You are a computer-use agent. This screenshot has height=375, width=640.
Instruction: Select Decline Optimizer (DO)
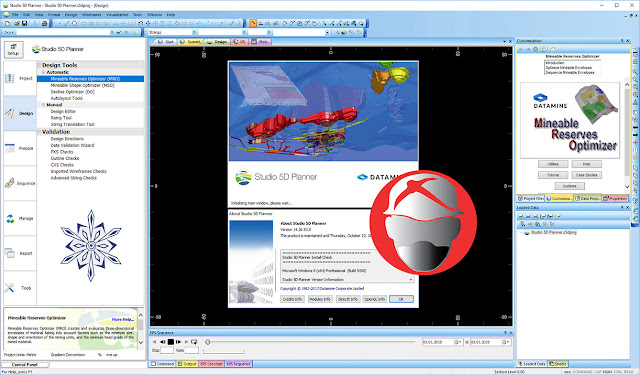tap(73, 92)
